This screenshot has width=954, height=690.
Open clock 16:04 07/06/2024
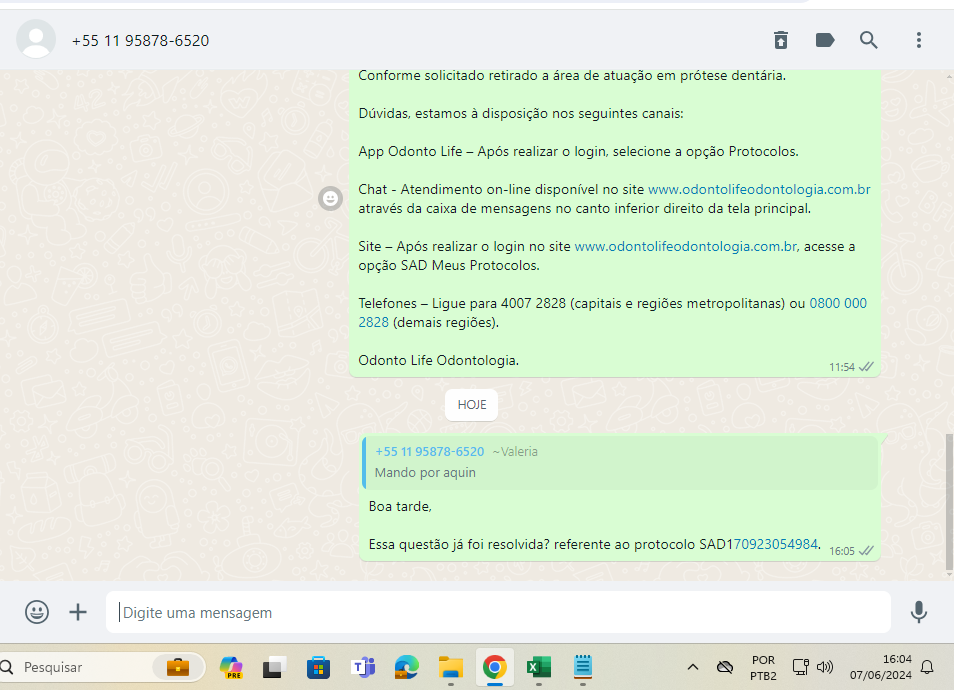pos(880,667)
